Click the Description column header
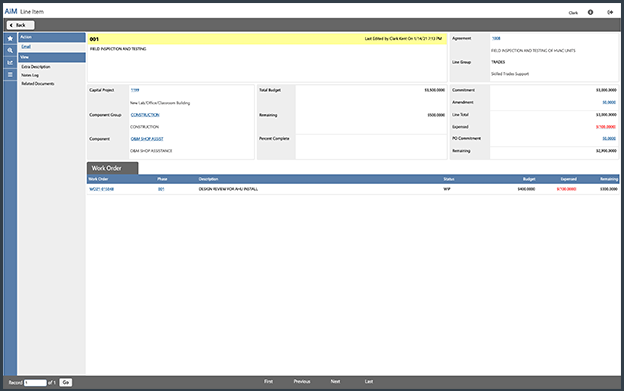 [x=209, y=179]
